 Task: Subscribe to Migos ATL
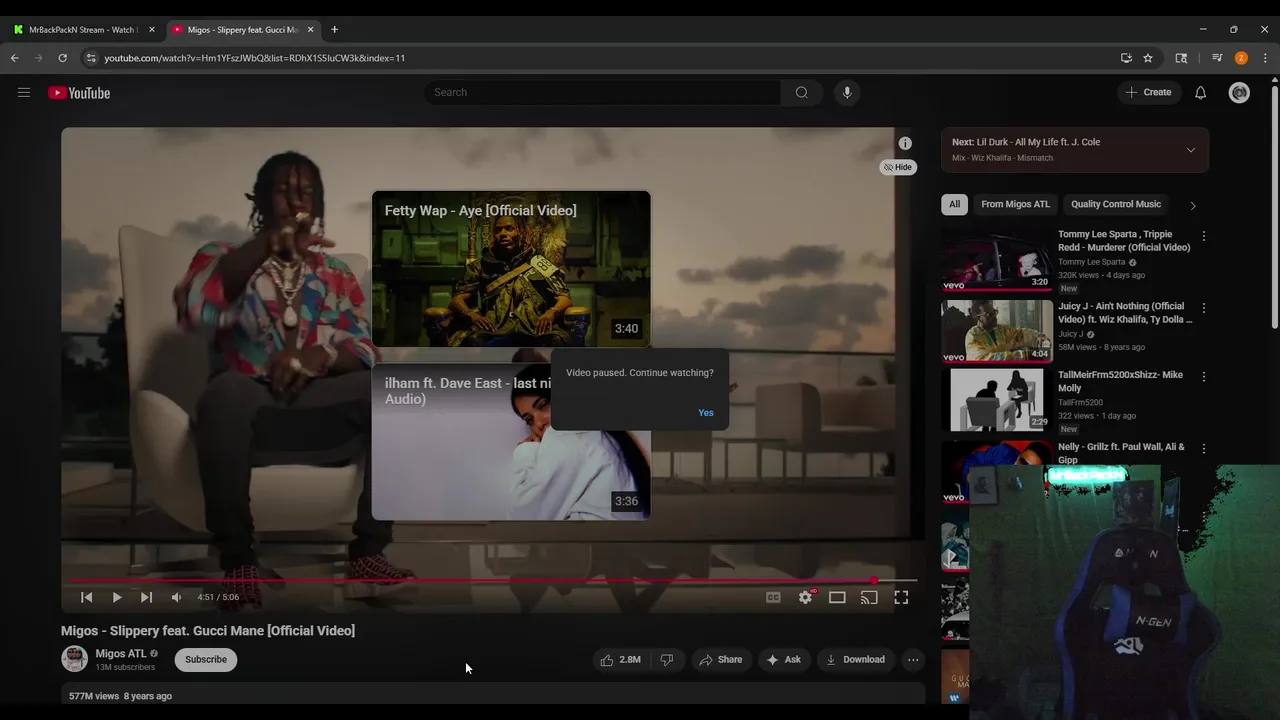point(206,659)
